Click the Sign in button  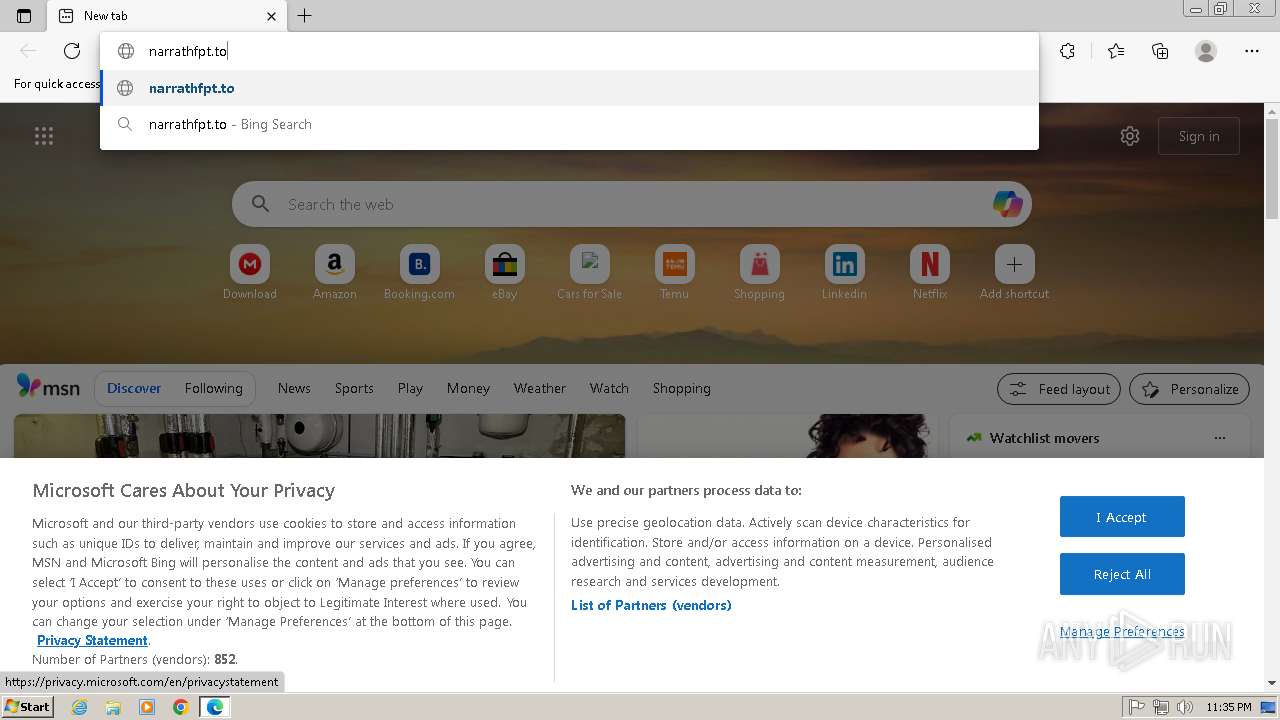[1199, 136]
